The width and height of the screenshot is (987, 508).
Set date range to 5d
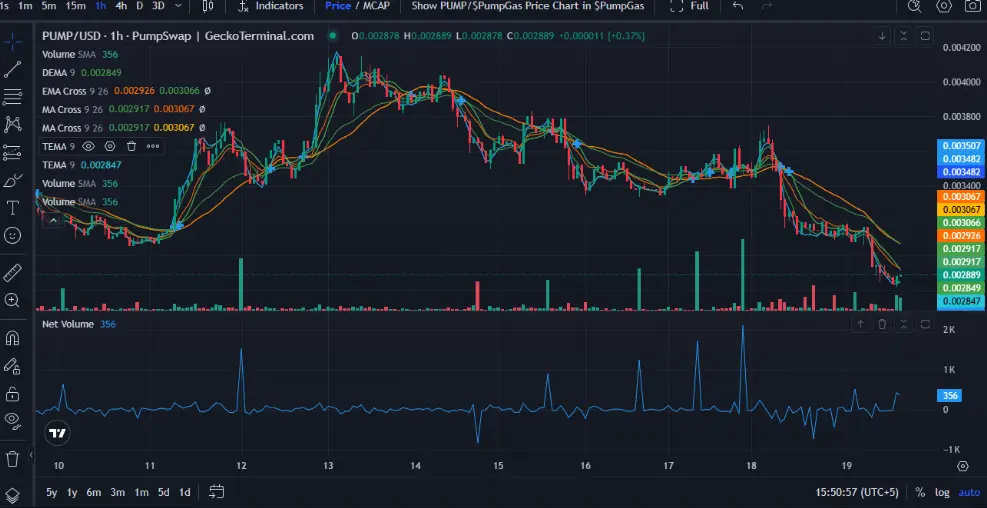click(x=164, y=492)
